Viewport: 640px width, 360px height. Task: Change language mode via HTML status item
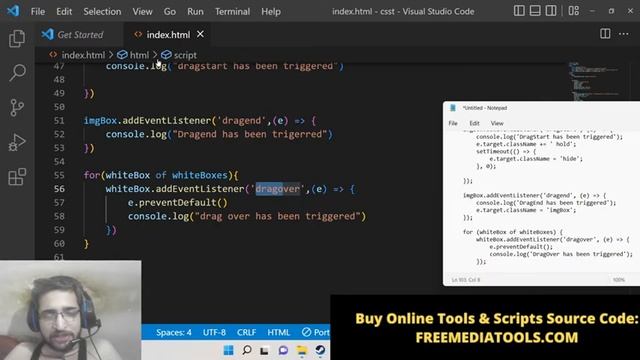coord(279,332)
